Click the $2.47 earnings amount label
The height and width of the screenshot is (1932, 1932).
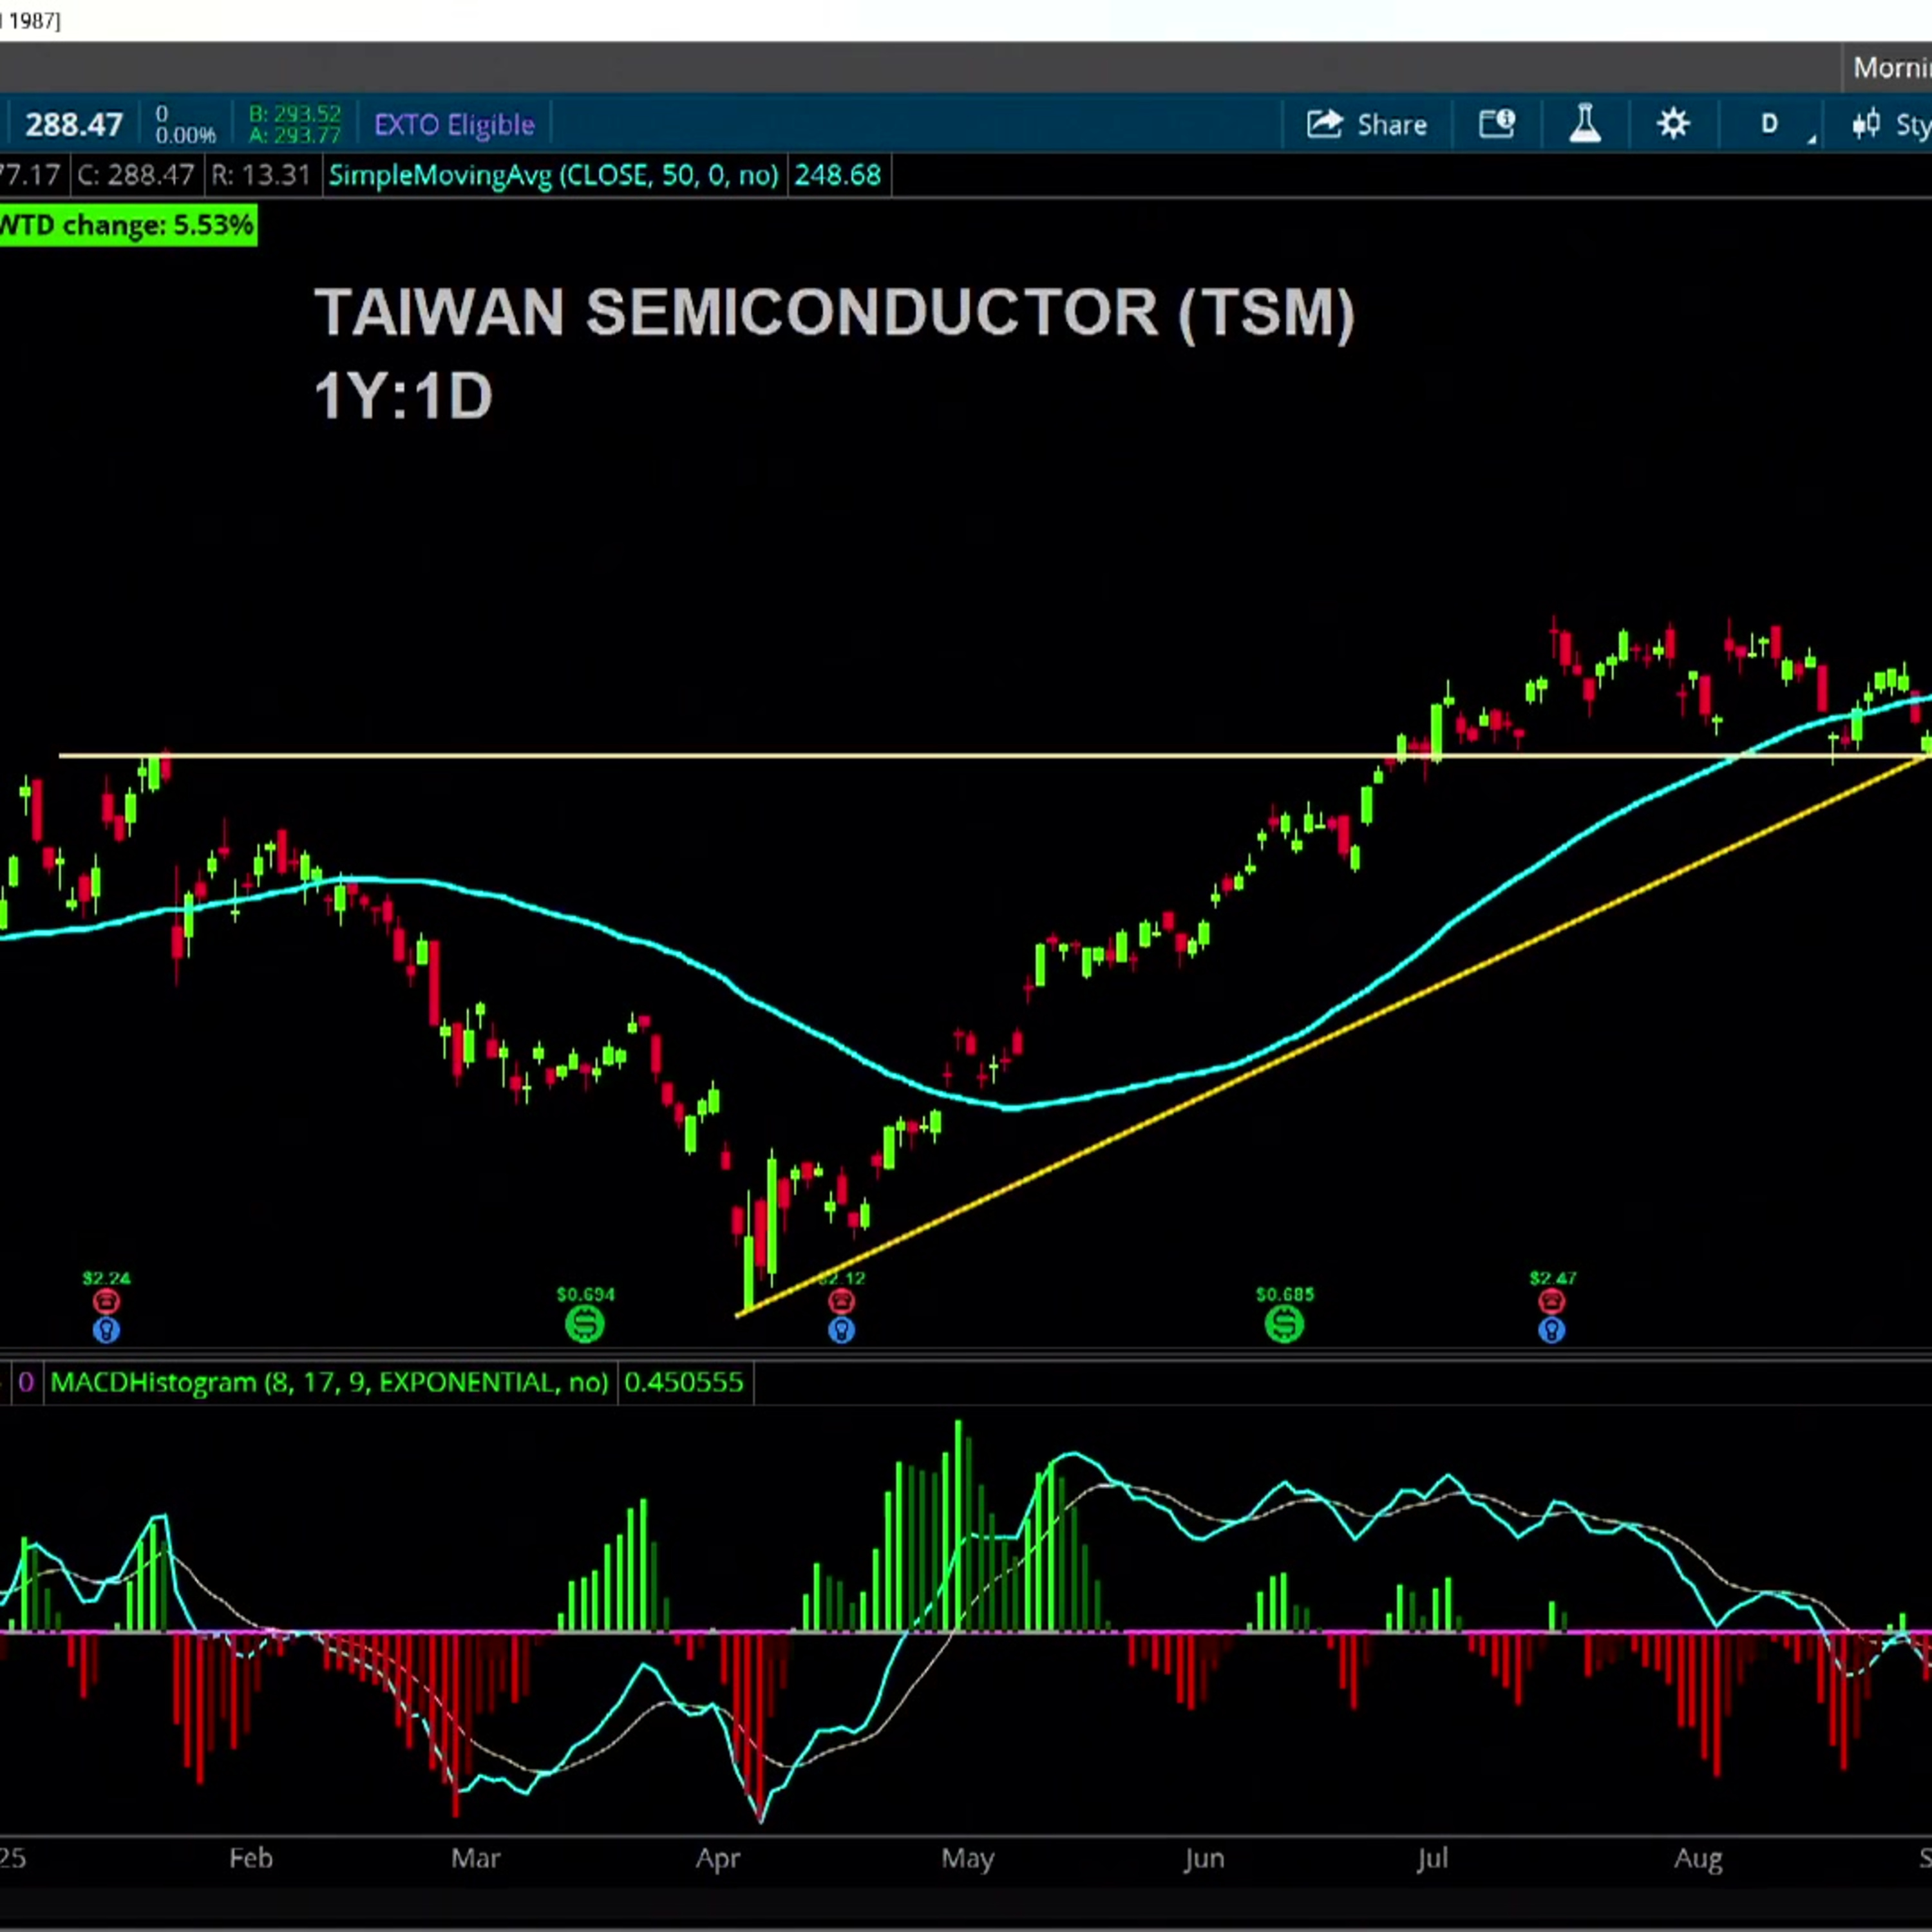click(x=1553, y=1278)
